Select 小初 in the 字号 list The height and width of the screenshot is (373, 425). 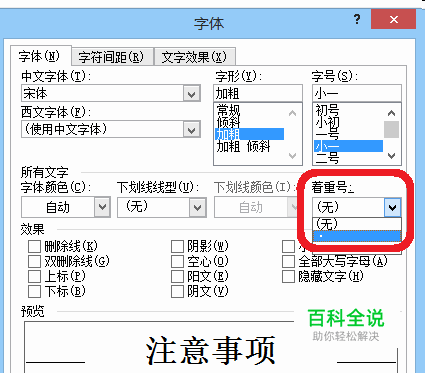(x=348, y=122)
